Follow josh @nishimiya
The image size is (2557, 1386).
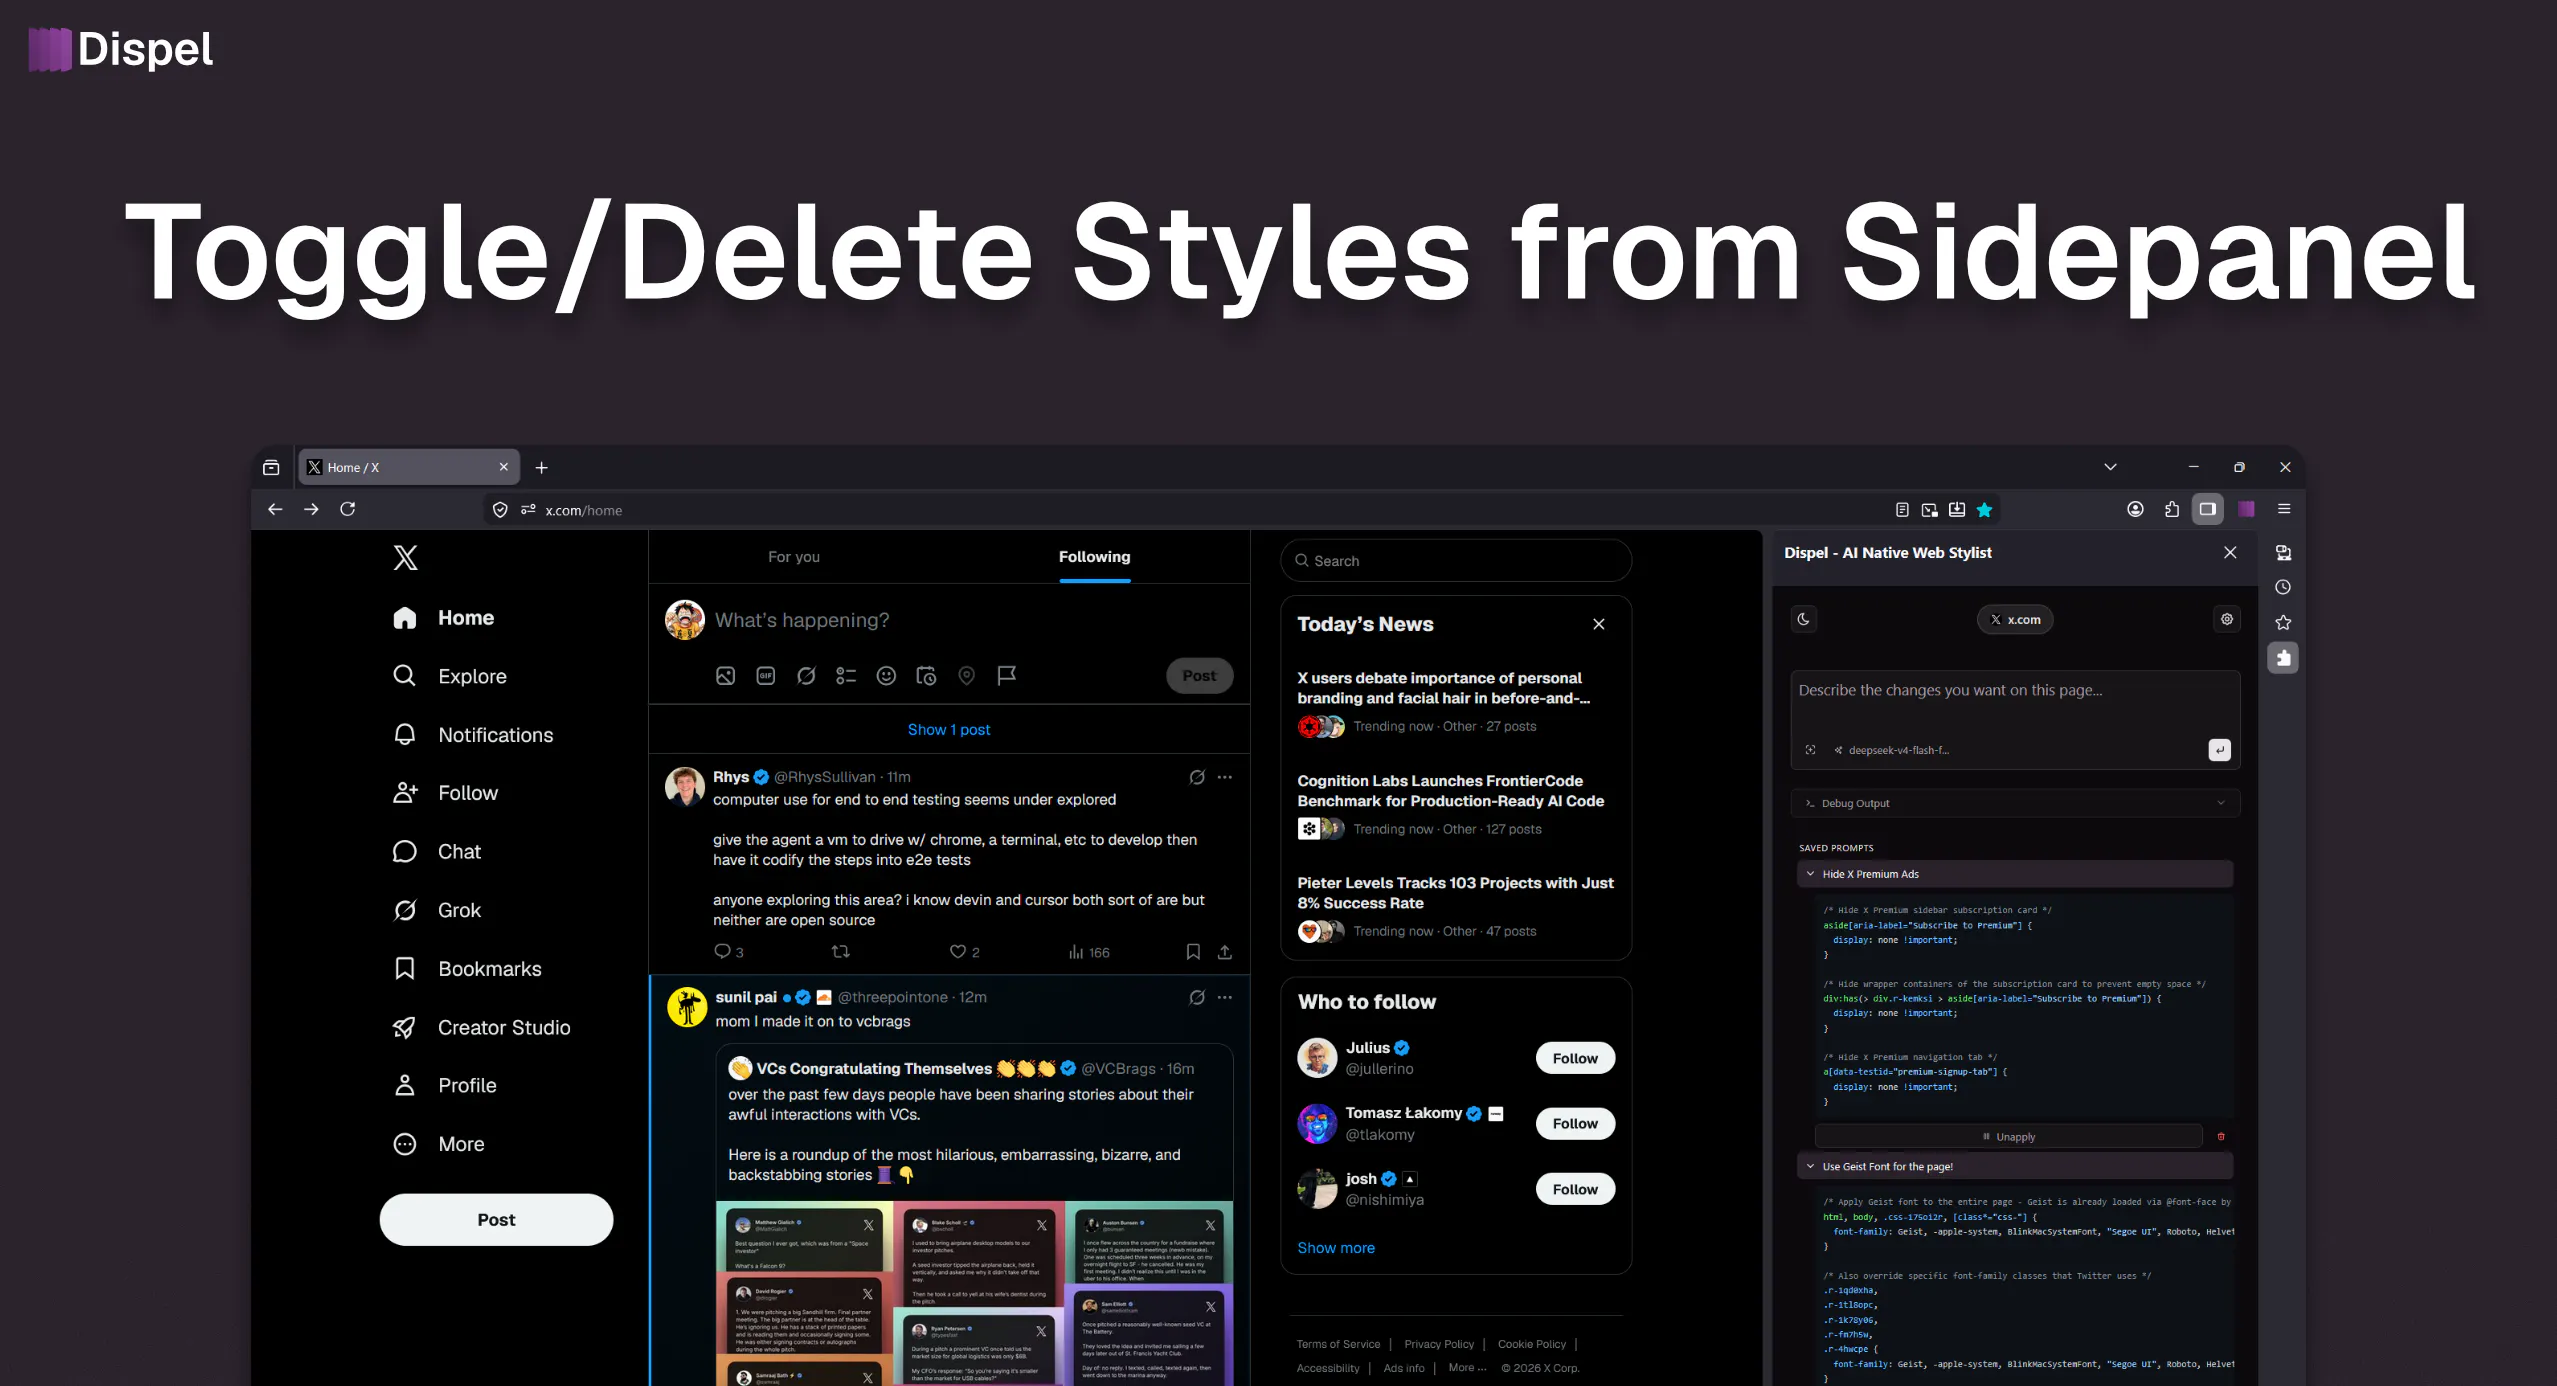(x=1575, y=1189)
